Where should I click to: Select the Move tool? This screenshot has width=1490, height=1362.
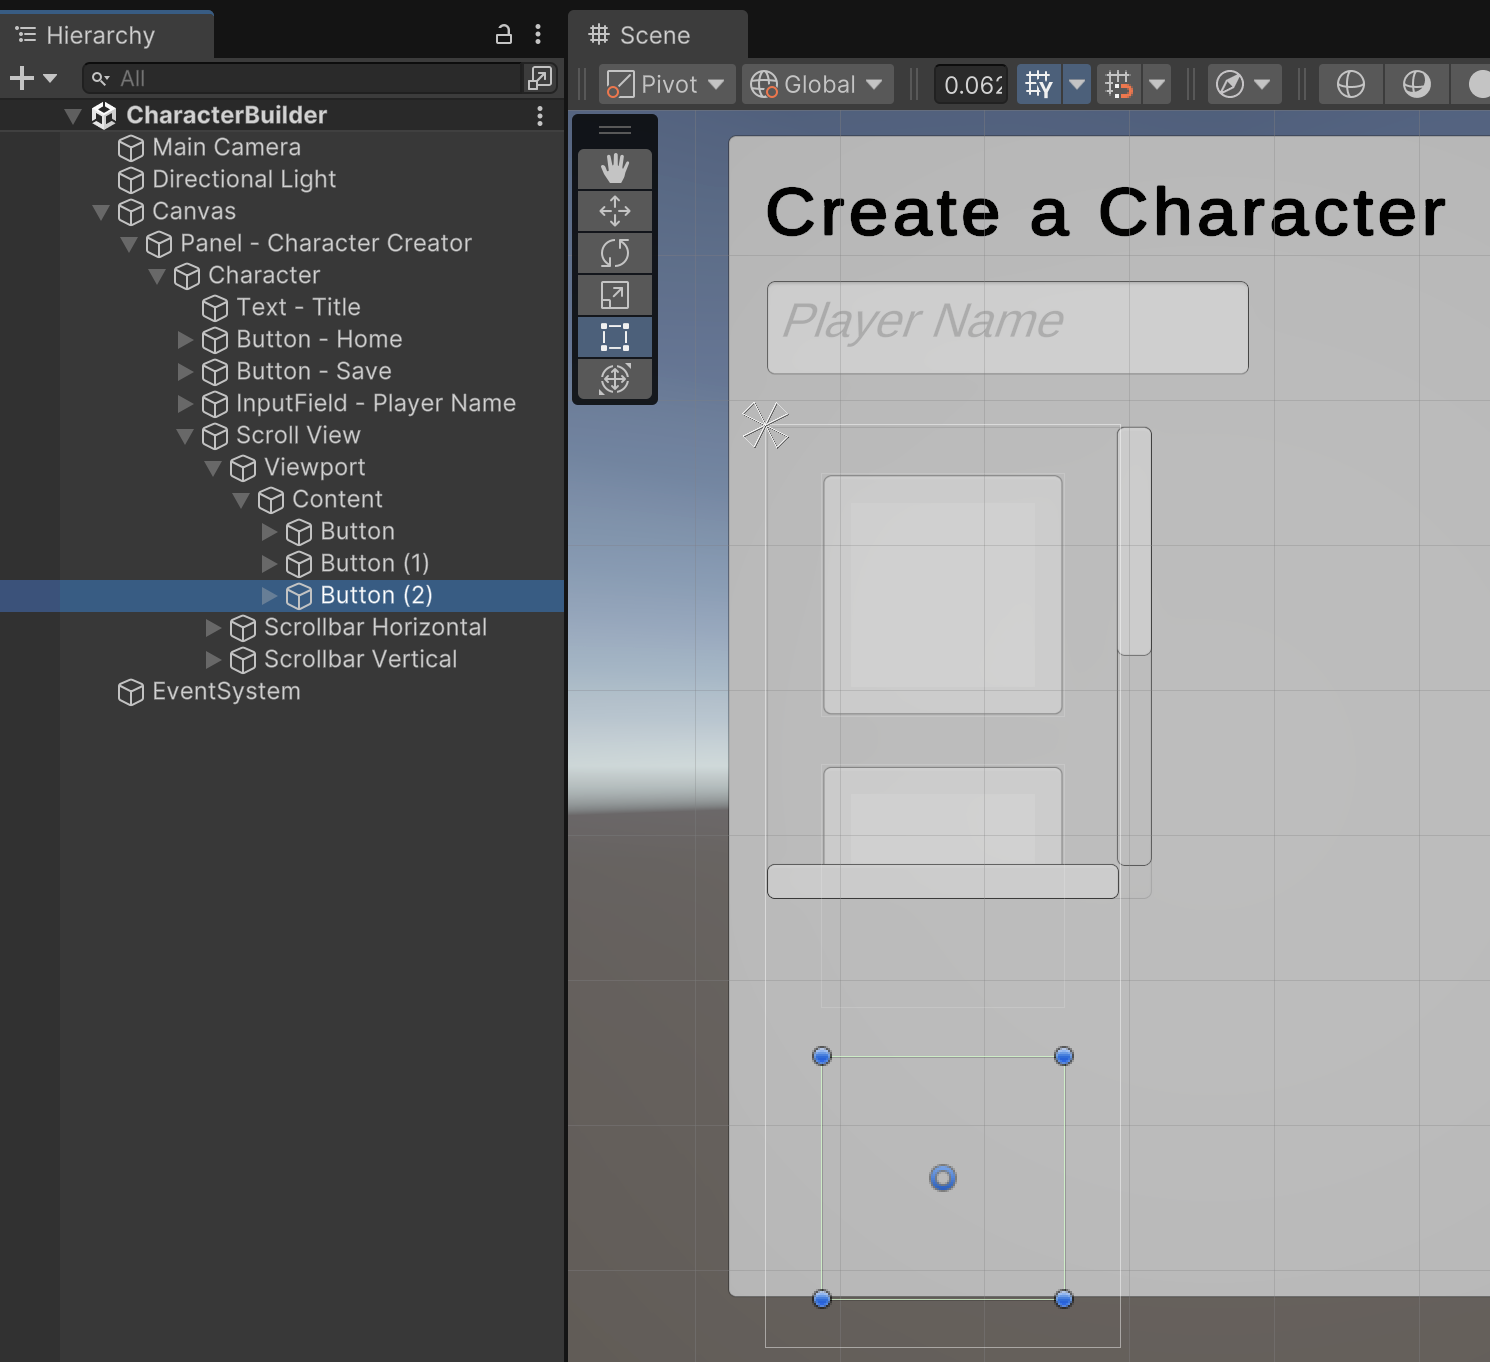tap(614, 211)
